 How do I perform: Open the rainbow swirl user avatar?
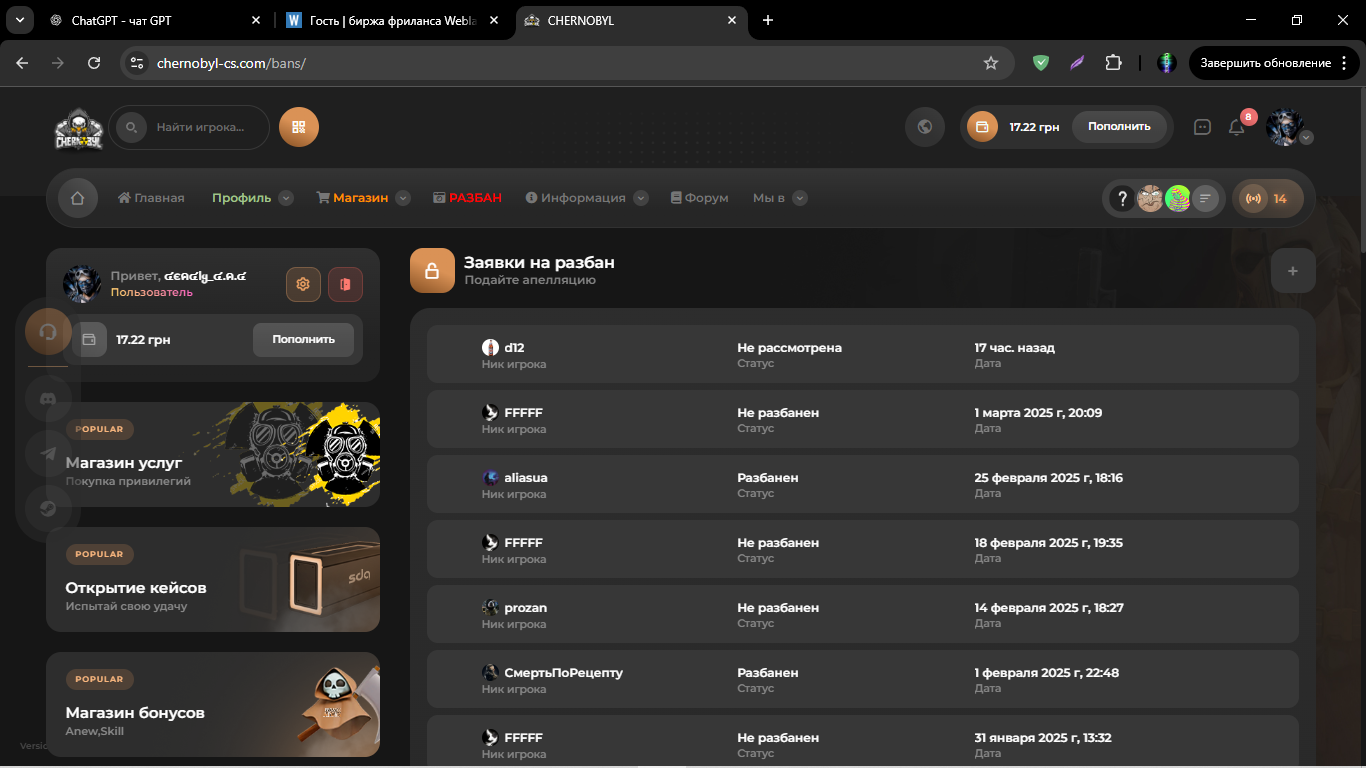click(x=1178, y=198)
